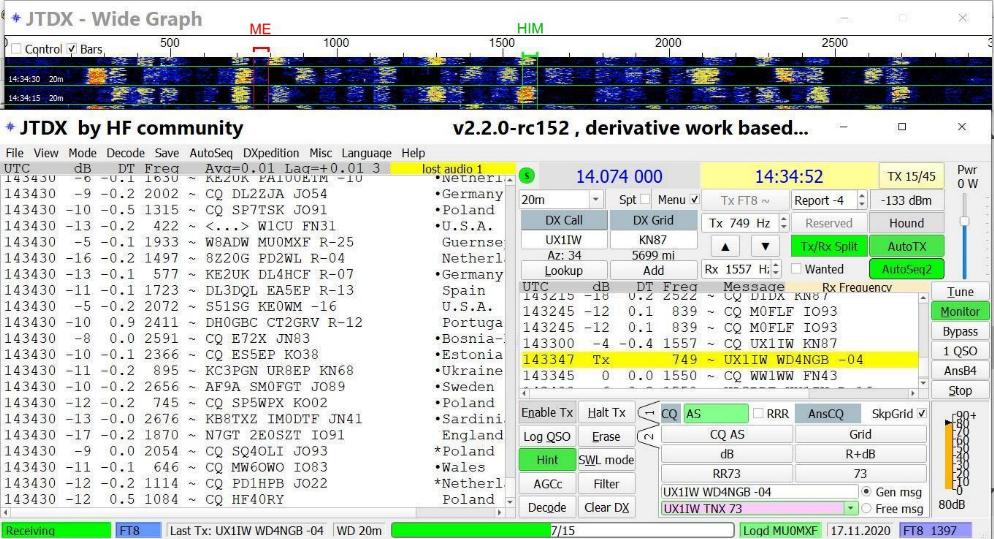Click the down arrow frequency button
This screenshot has width=994, height=539.
tap(765, 247)
